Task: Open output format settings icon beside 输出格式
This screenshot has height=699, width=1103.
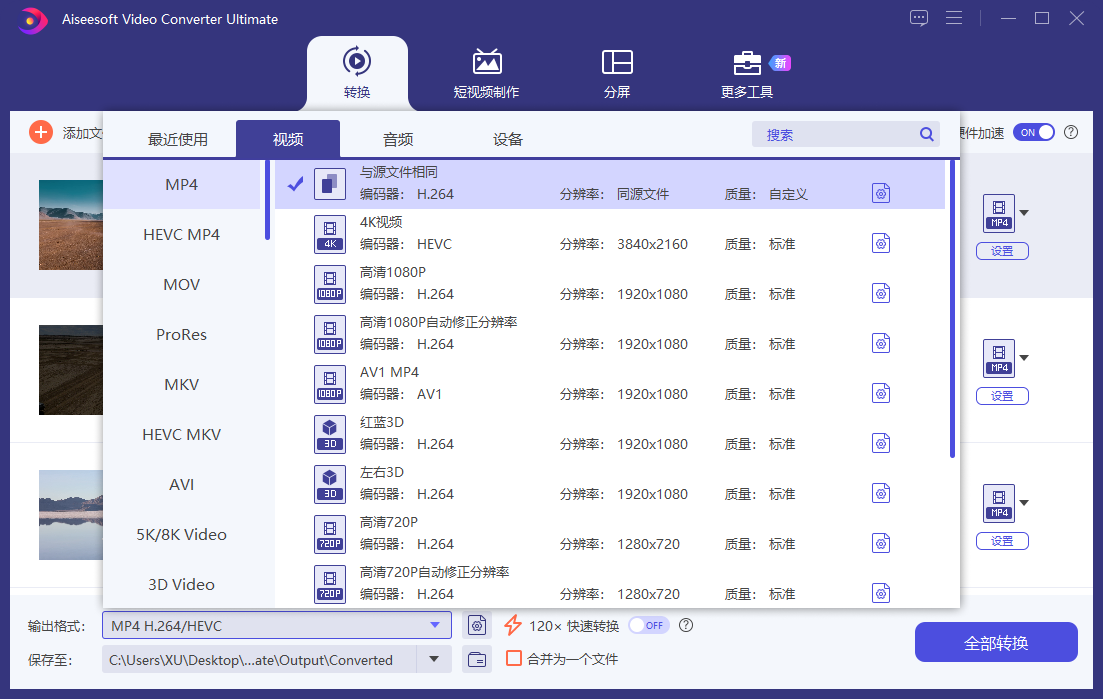Action: [x=478, y=626]
